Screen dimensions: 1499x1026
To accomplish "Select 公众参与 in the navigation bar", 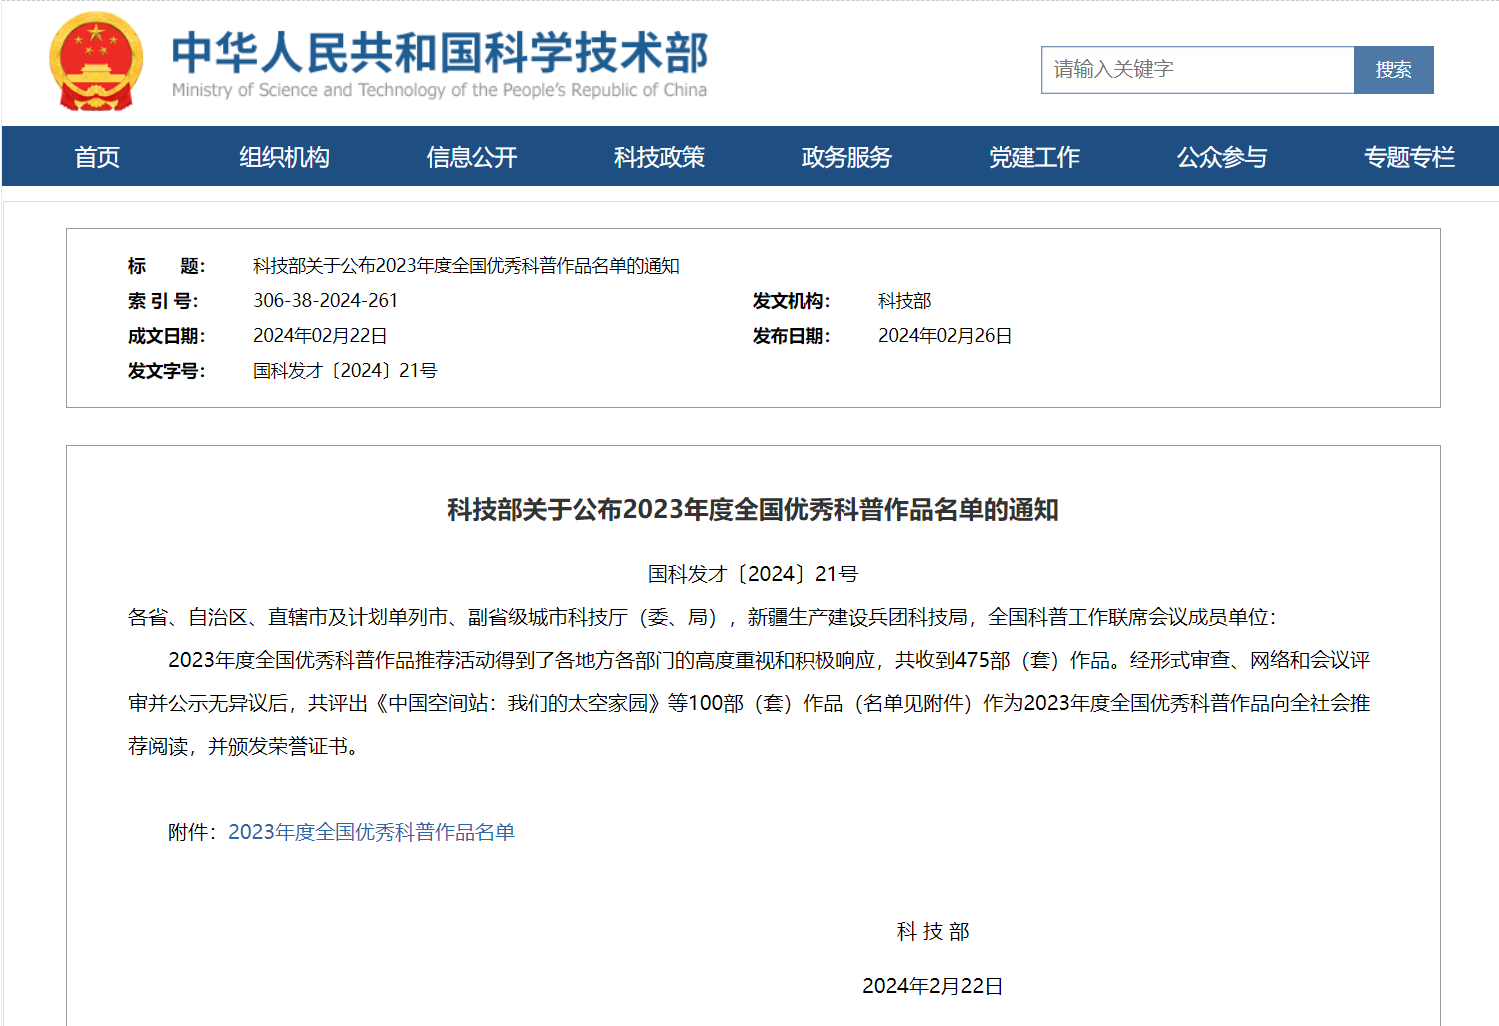I will pos(1221,157).
